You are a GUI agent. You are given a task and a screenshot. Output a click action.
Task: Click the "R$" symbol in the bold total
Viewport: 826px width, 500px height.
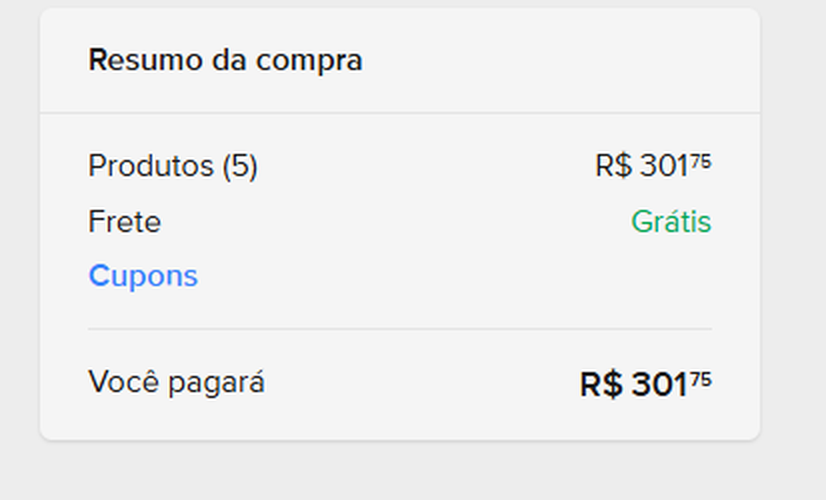point(601,384)
